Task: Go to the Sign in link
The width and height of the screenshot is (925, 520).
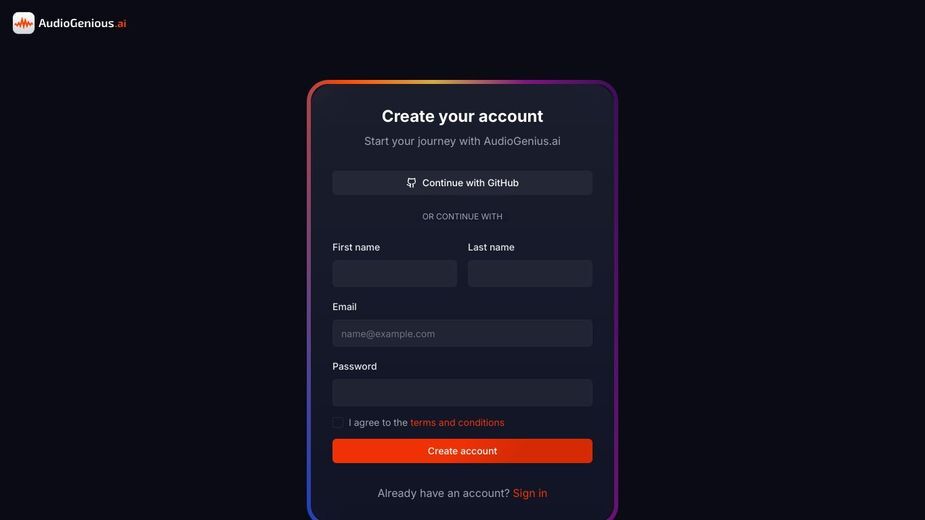Action: coord(530,493)
